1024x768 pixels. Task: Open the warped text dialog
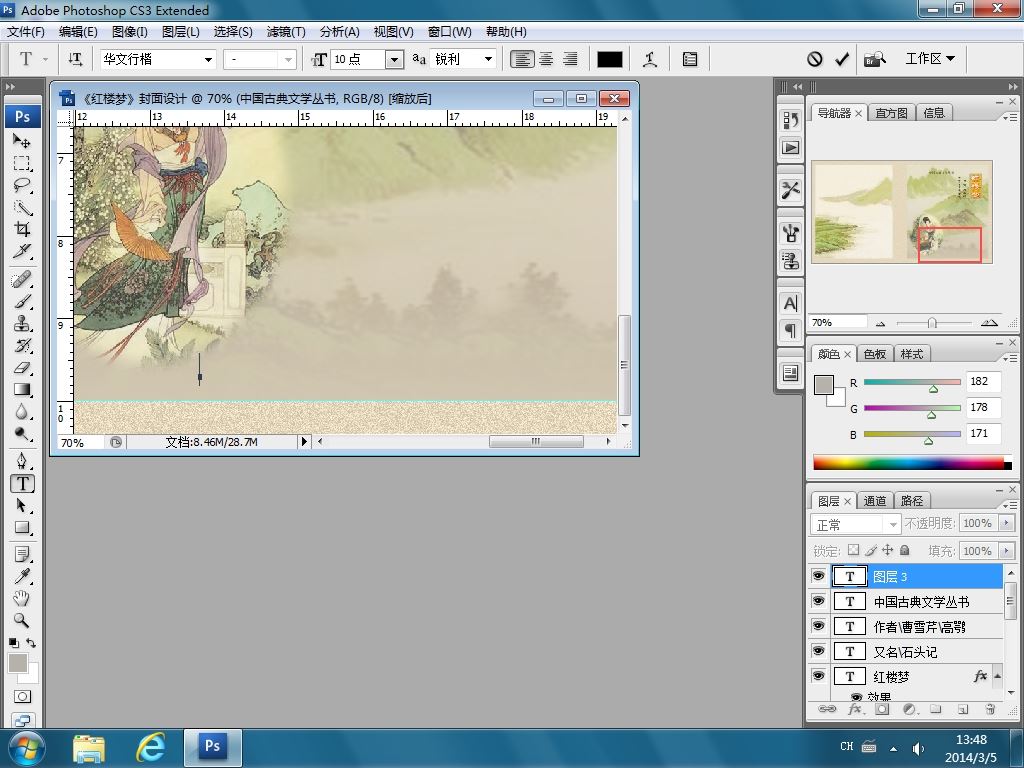650,59
